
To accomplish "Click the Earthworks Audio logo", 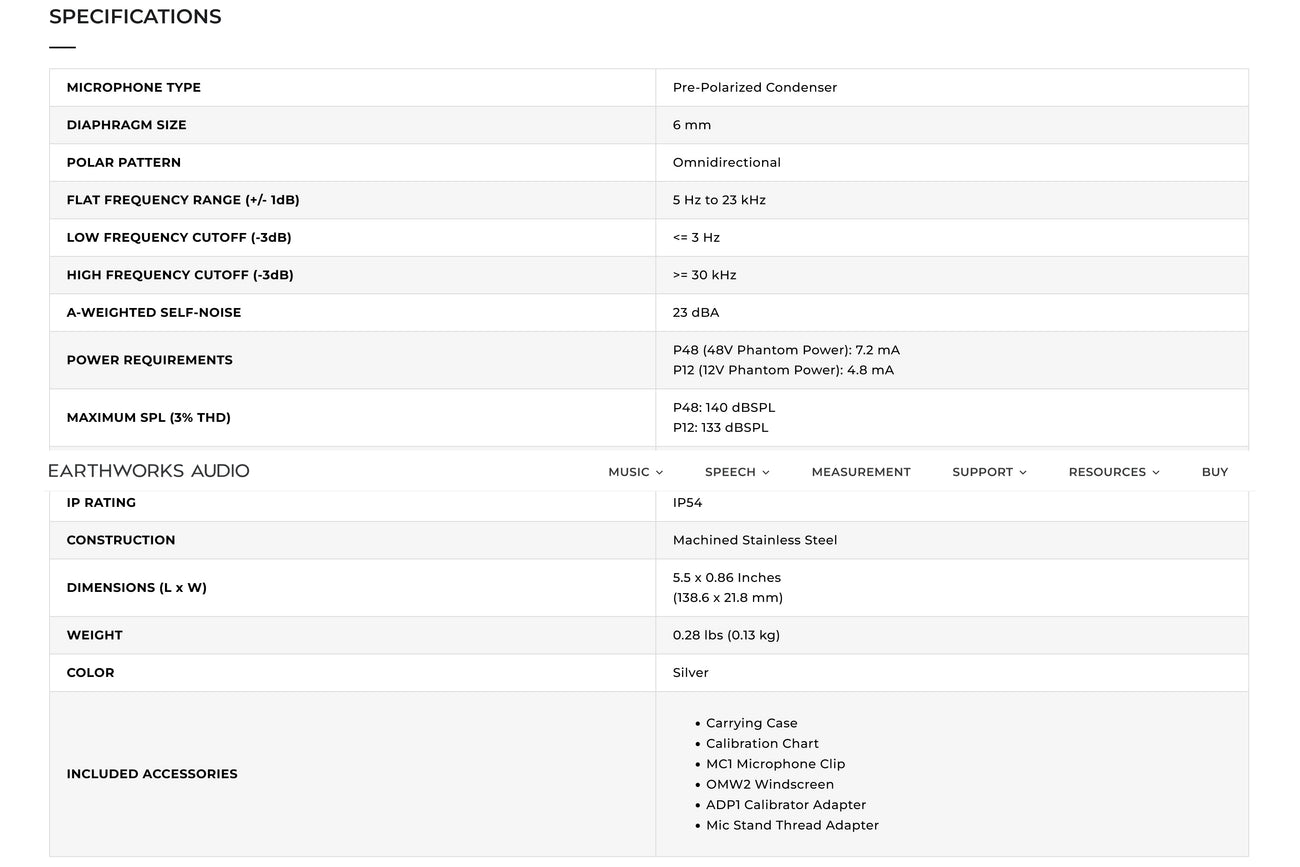I will point(148,470).
